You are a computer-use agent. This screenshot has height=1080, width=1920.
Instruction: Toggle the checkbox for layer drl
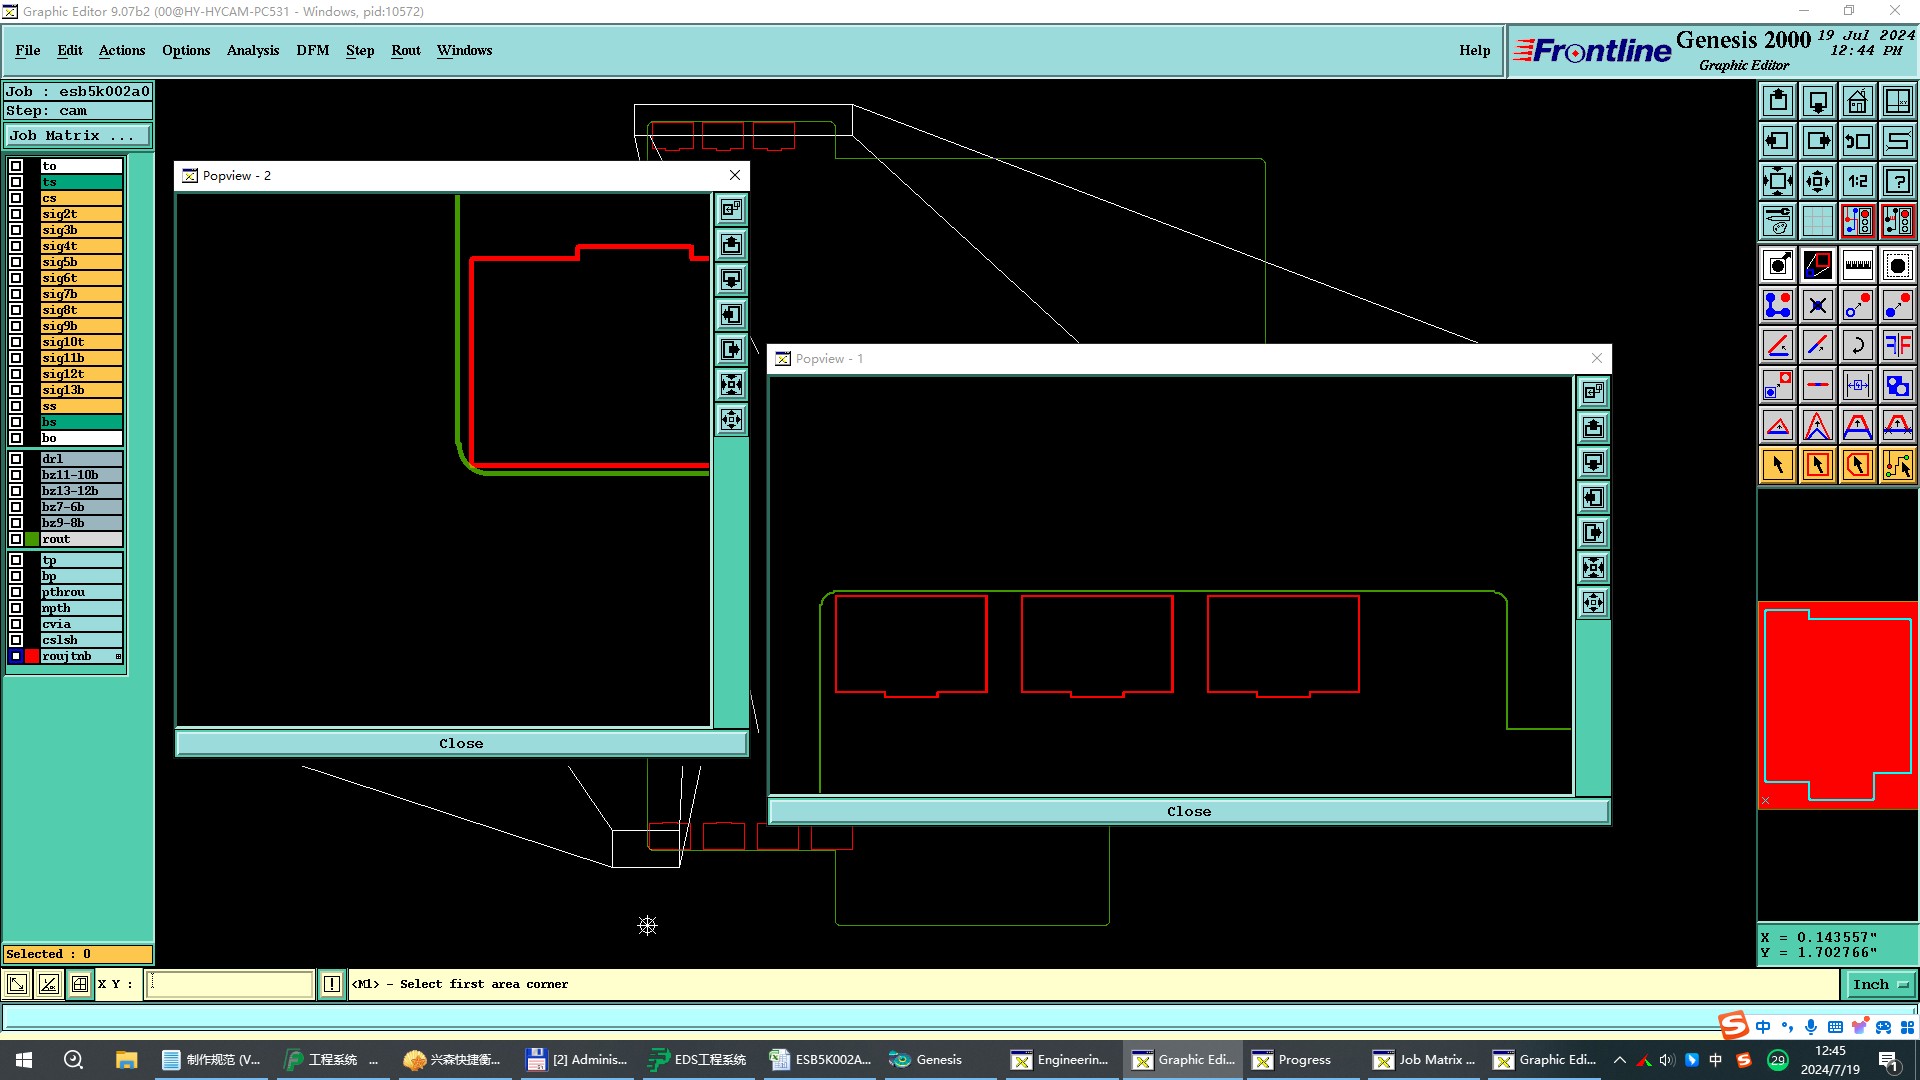(16, 459)
